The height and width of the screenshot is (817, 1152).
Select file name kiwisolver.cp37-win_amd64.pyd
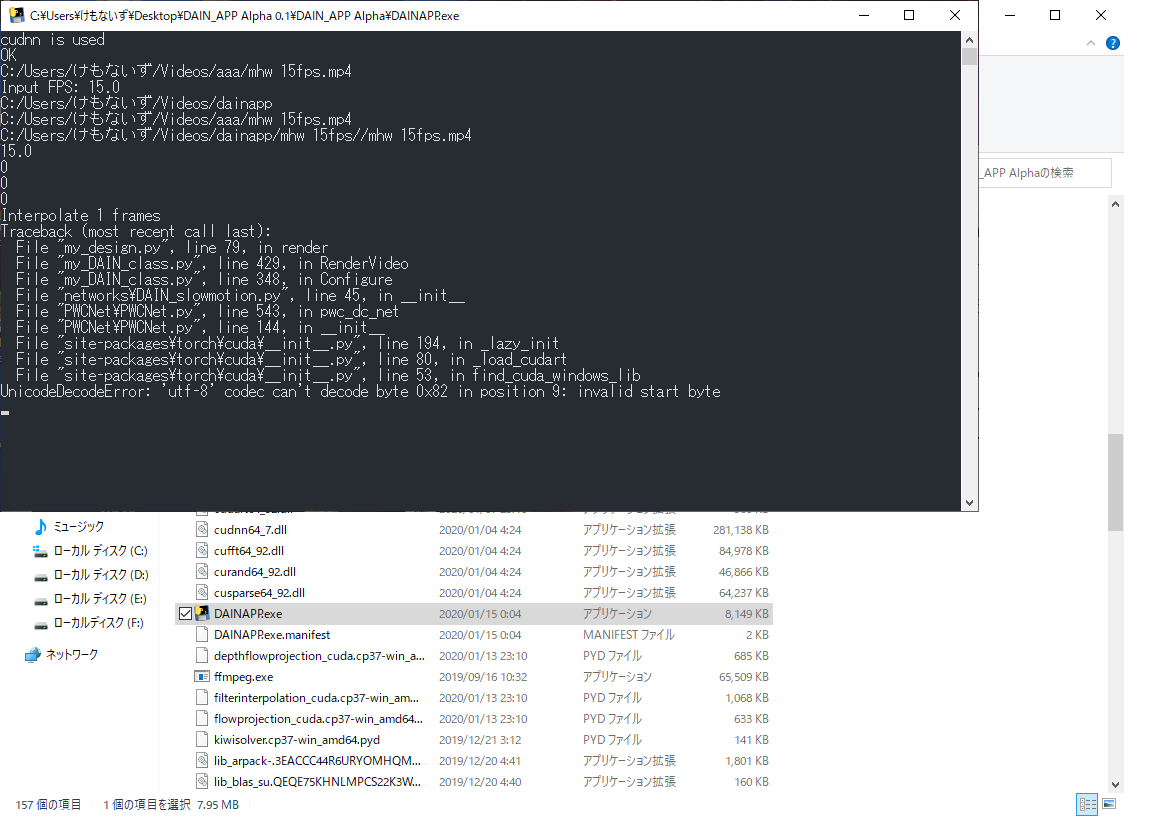297,740
